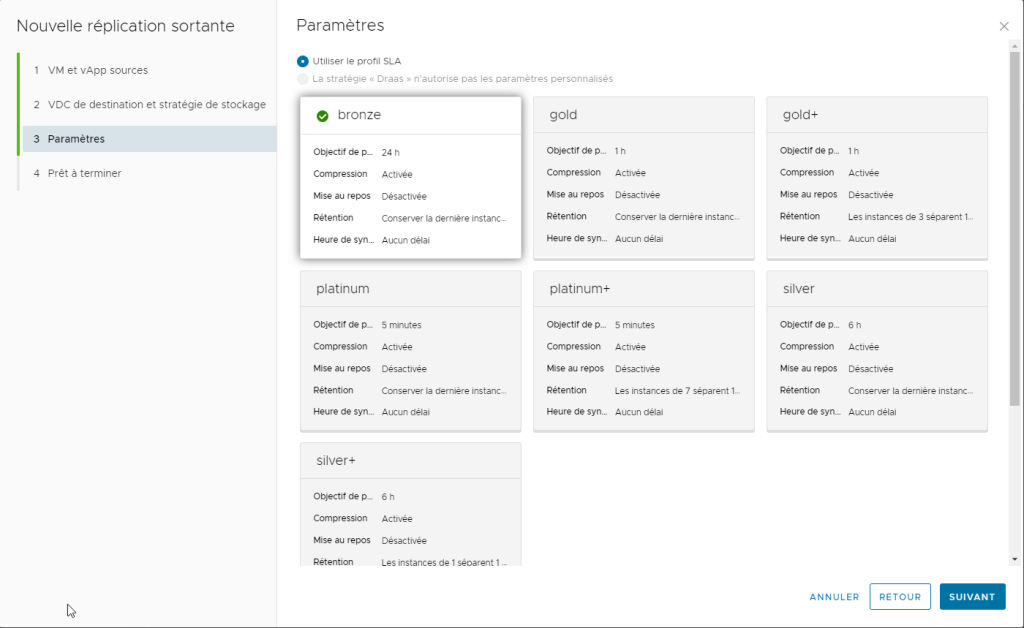Click the 'Nouvelle réplication sortante' title

[125, 26]
